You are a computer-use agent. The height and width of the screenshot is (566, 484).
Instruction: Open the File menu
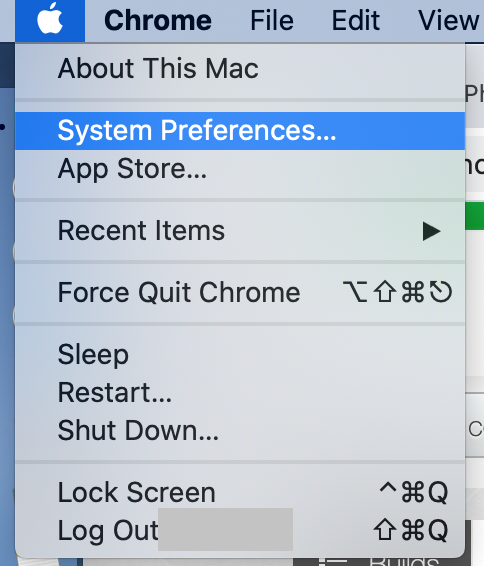click(x=272, y=20)
